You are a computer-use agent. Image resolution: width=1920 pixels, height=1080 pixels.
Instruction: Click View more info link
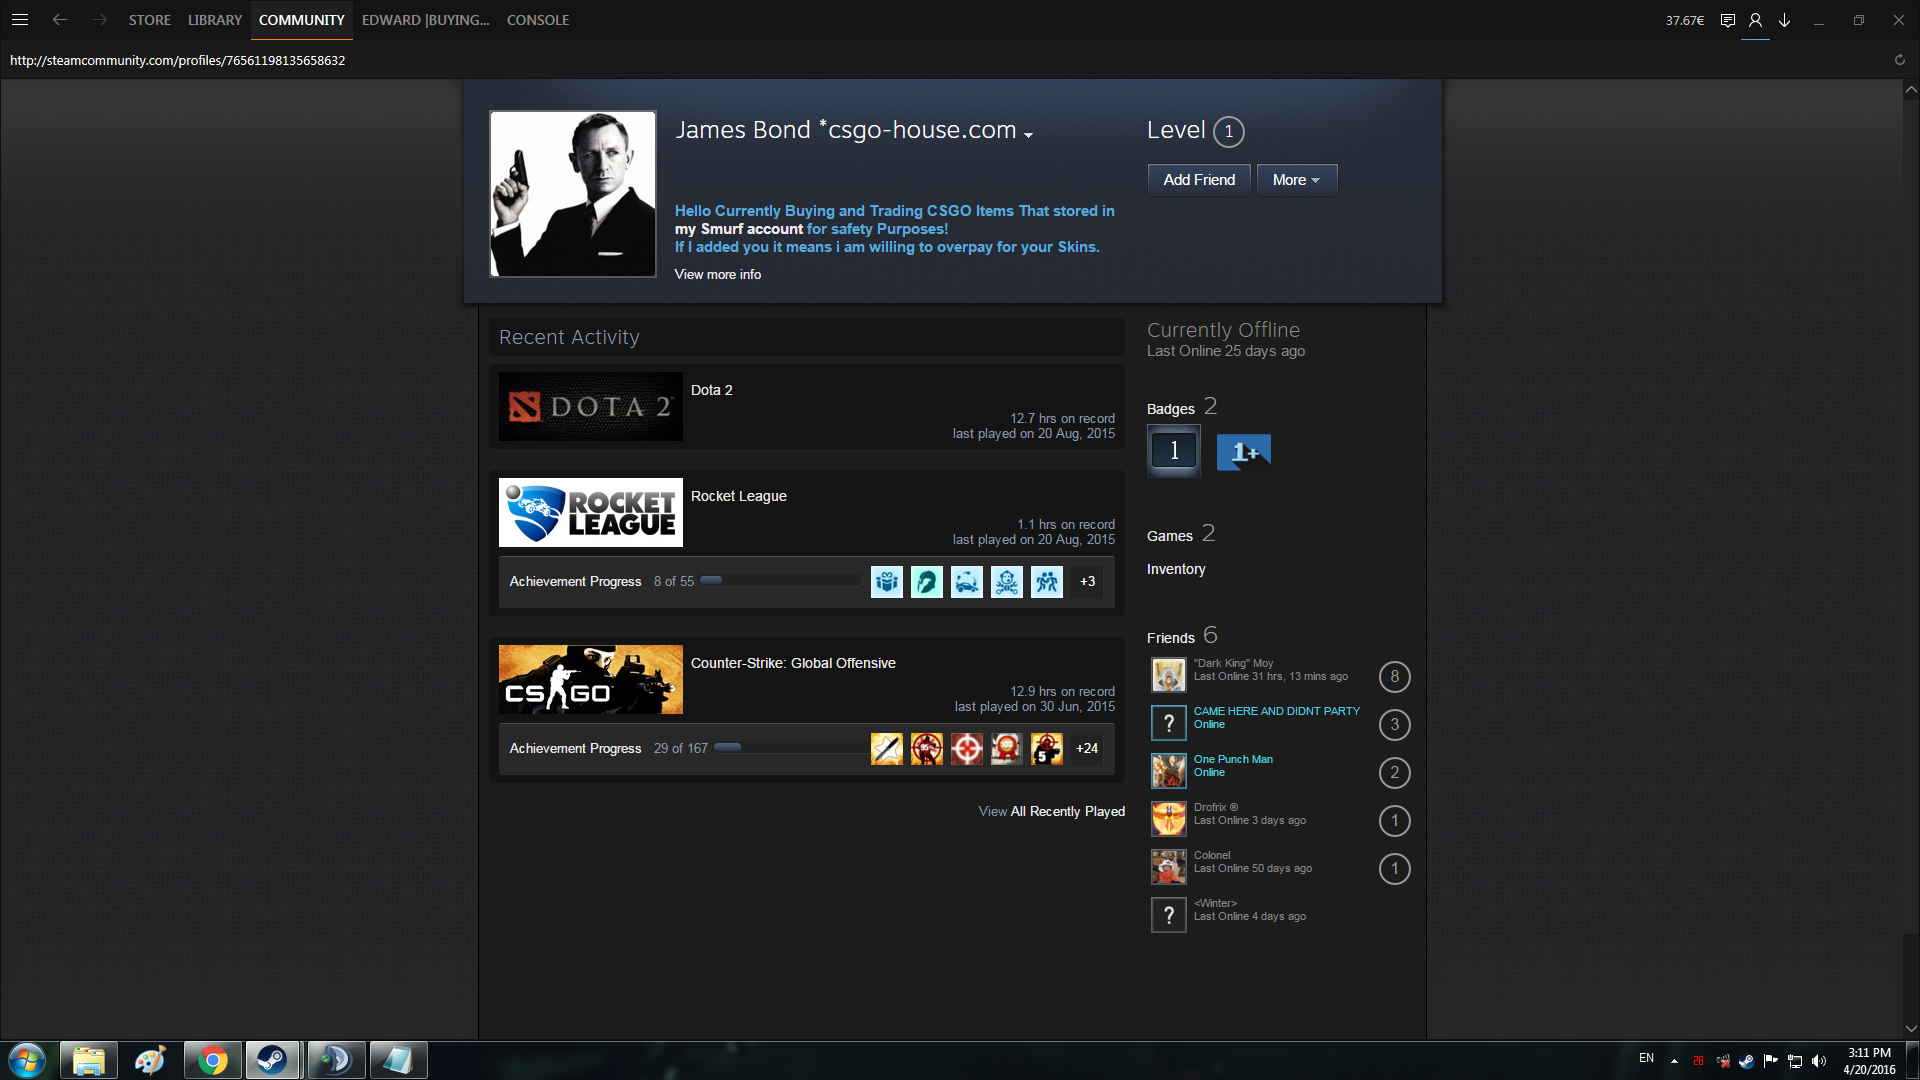click(717, 274)
